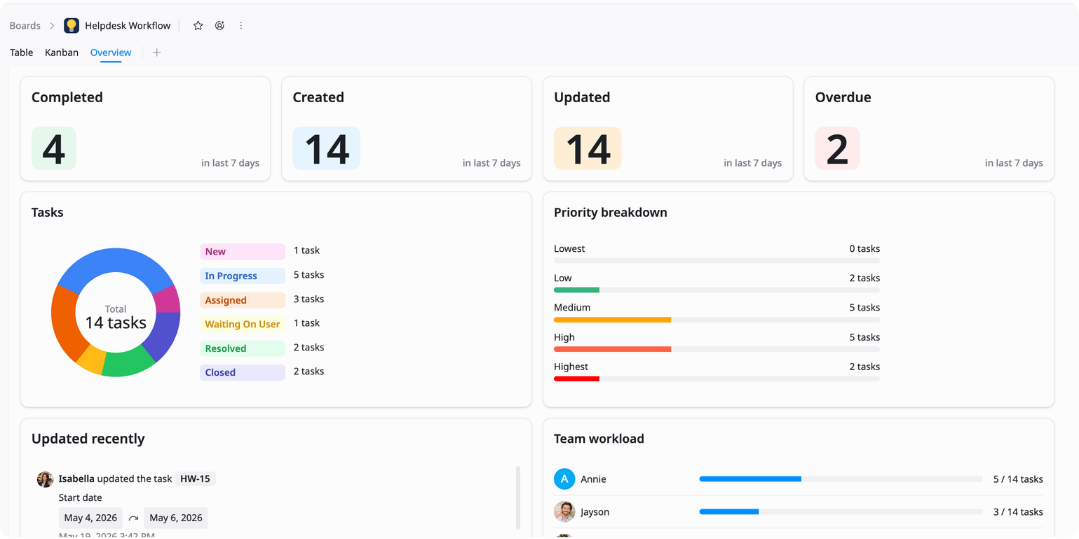Viewport: 1079px width, 539px height.
Task: Click the Helpdesk Workflow board title
Action: 128,25
